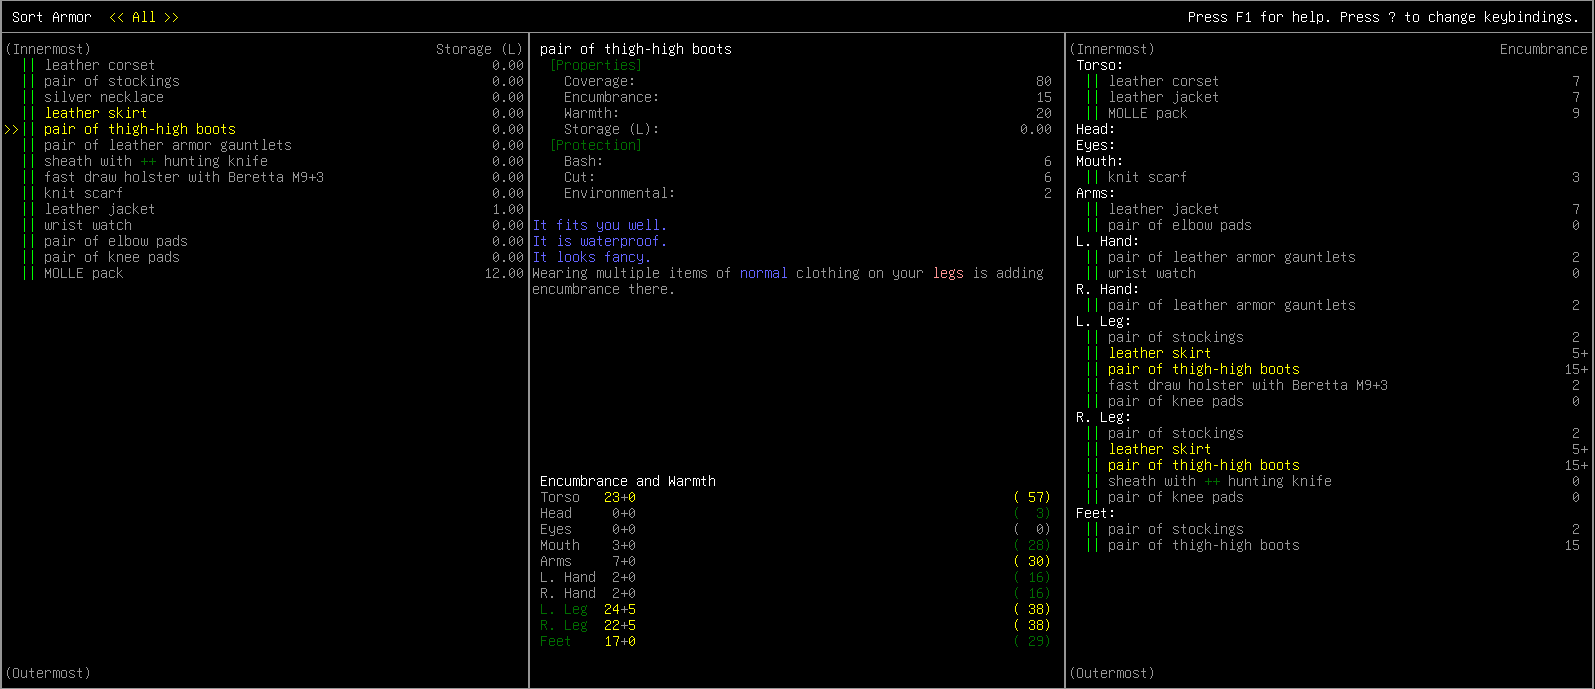Click the R. Hand: body part header
Viewport: 1595px width, 689px height.
coord(1108,289)
